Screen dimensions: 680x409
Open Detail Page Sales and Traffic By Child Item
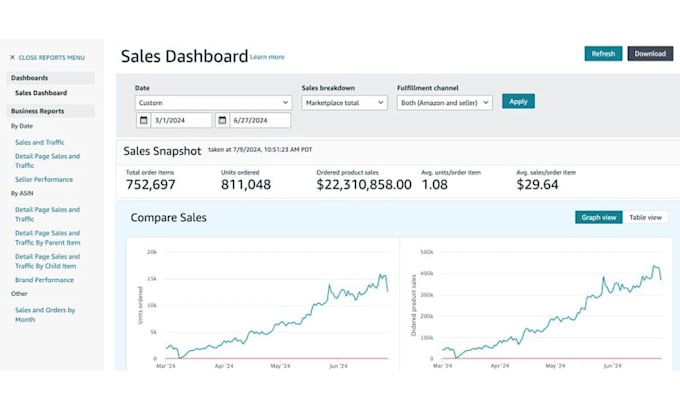pos(47,261)
